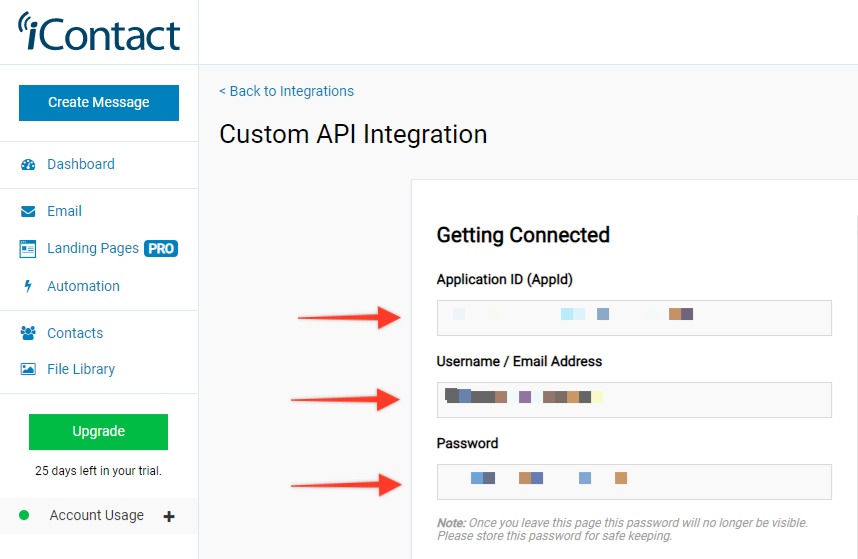Viewport: 858px width, 559px height.
Task: Click the iContact logo
Action: pyautogui.click(x=99, y=32)
